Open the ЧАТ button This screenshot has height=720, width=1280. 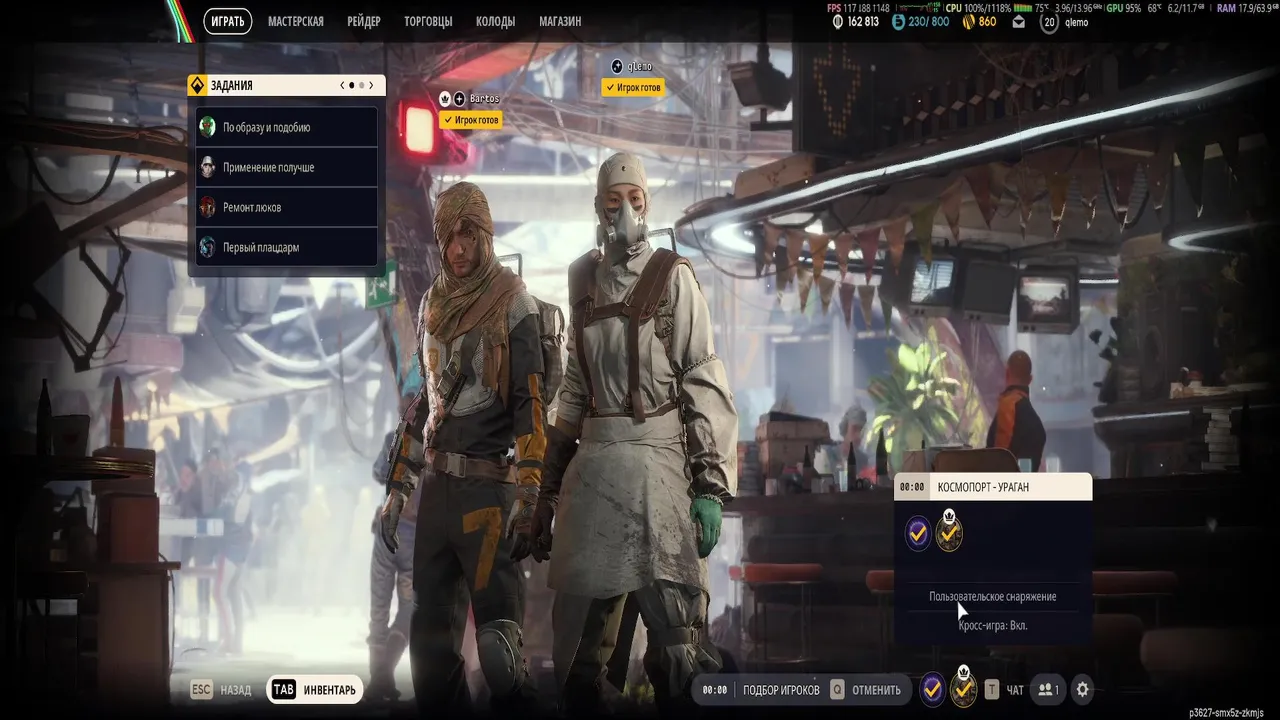[x=1015, y=690]
